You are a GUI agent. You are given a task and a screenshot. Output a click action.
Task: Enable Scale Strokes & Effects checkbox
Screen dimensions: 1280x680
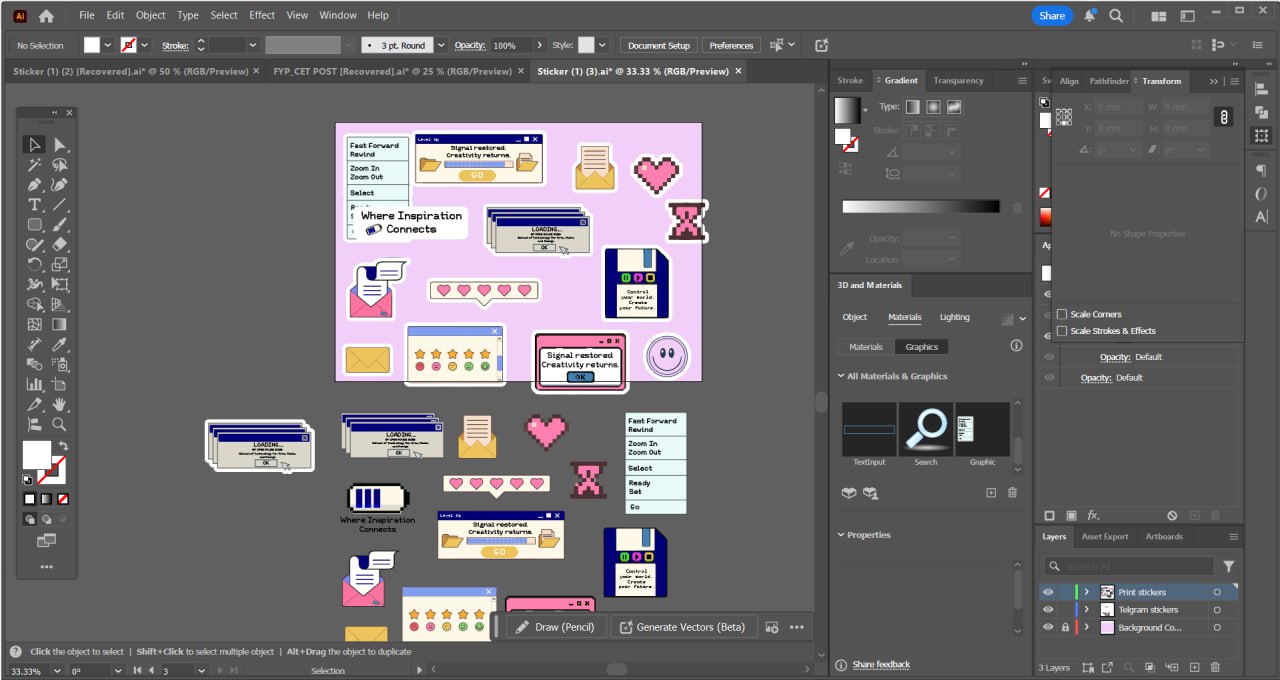tap(1062, 331)
